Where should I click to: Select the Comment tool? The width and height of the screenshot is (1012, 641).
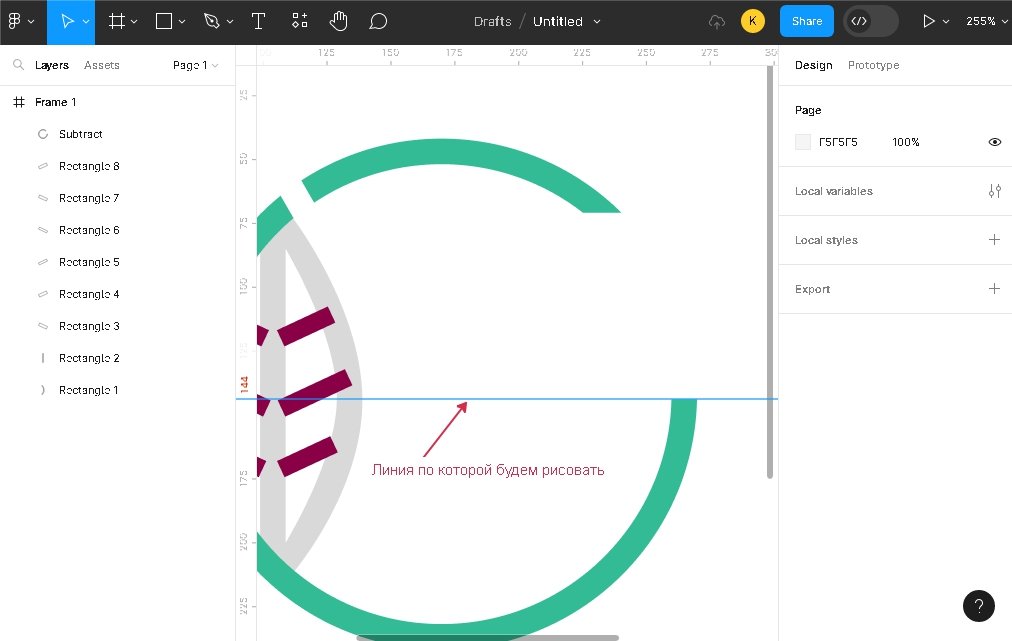[378, 21]
